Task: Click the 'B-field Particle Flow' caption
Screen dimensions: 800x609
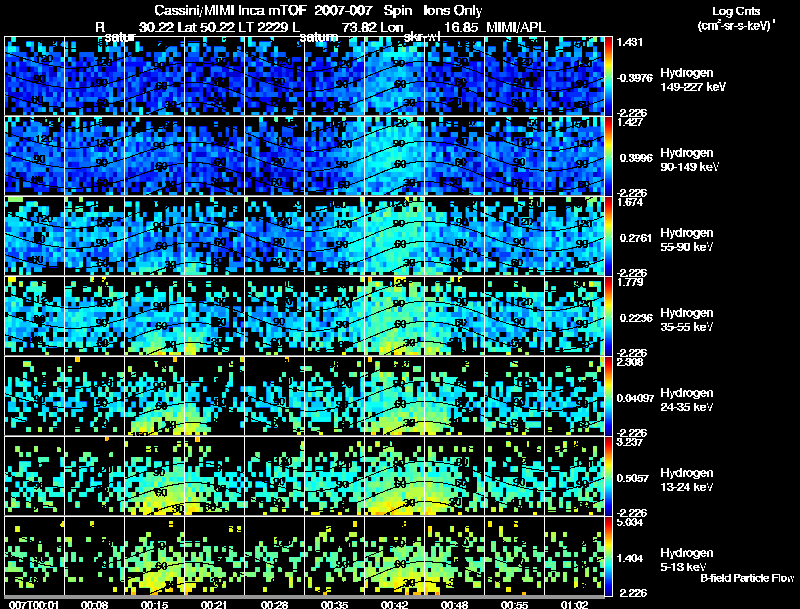Action: pyautogui.click(x=747, y=578)
